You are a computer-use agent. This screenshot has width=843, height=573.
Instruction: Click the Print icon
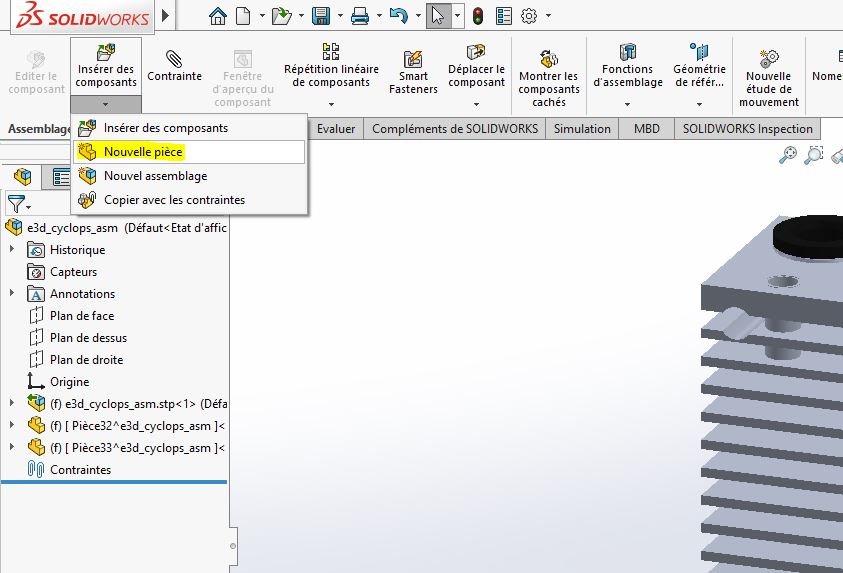pos(360,16)
